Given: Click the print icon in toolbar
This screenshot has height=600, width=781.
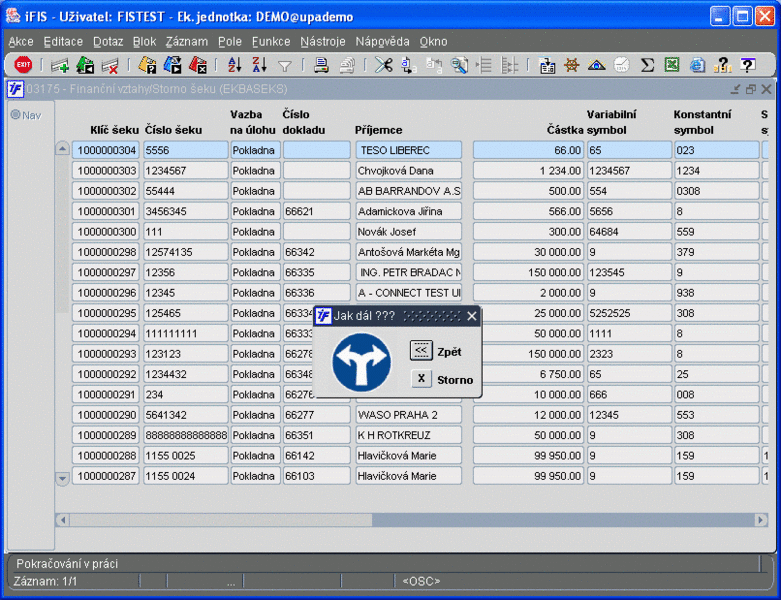Looking at the screenshot, I should pos(321,66).
